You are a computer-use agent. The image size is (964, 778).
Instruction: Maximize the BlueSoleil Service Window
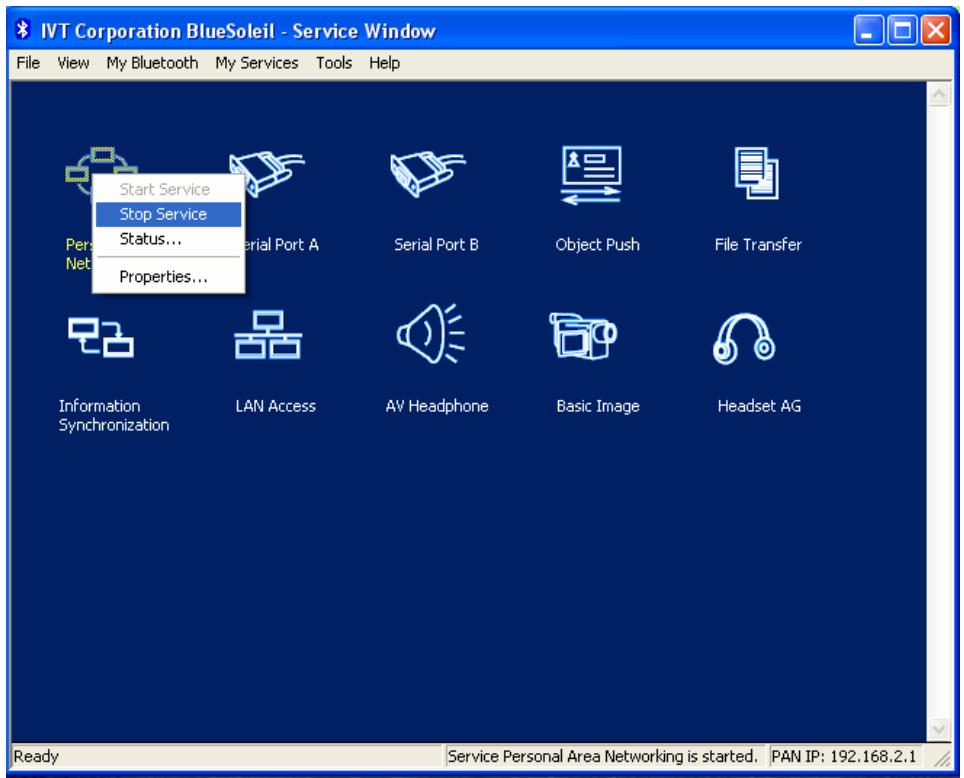click(x=902, y=30)
